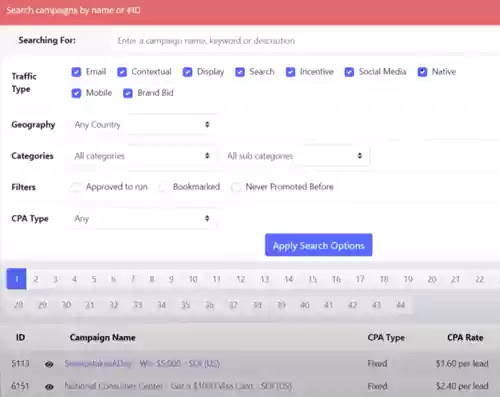This screenshot has width=500, height=397.
Task: Disable the Brand Bid checkbox
Action: tap(128, 93)
